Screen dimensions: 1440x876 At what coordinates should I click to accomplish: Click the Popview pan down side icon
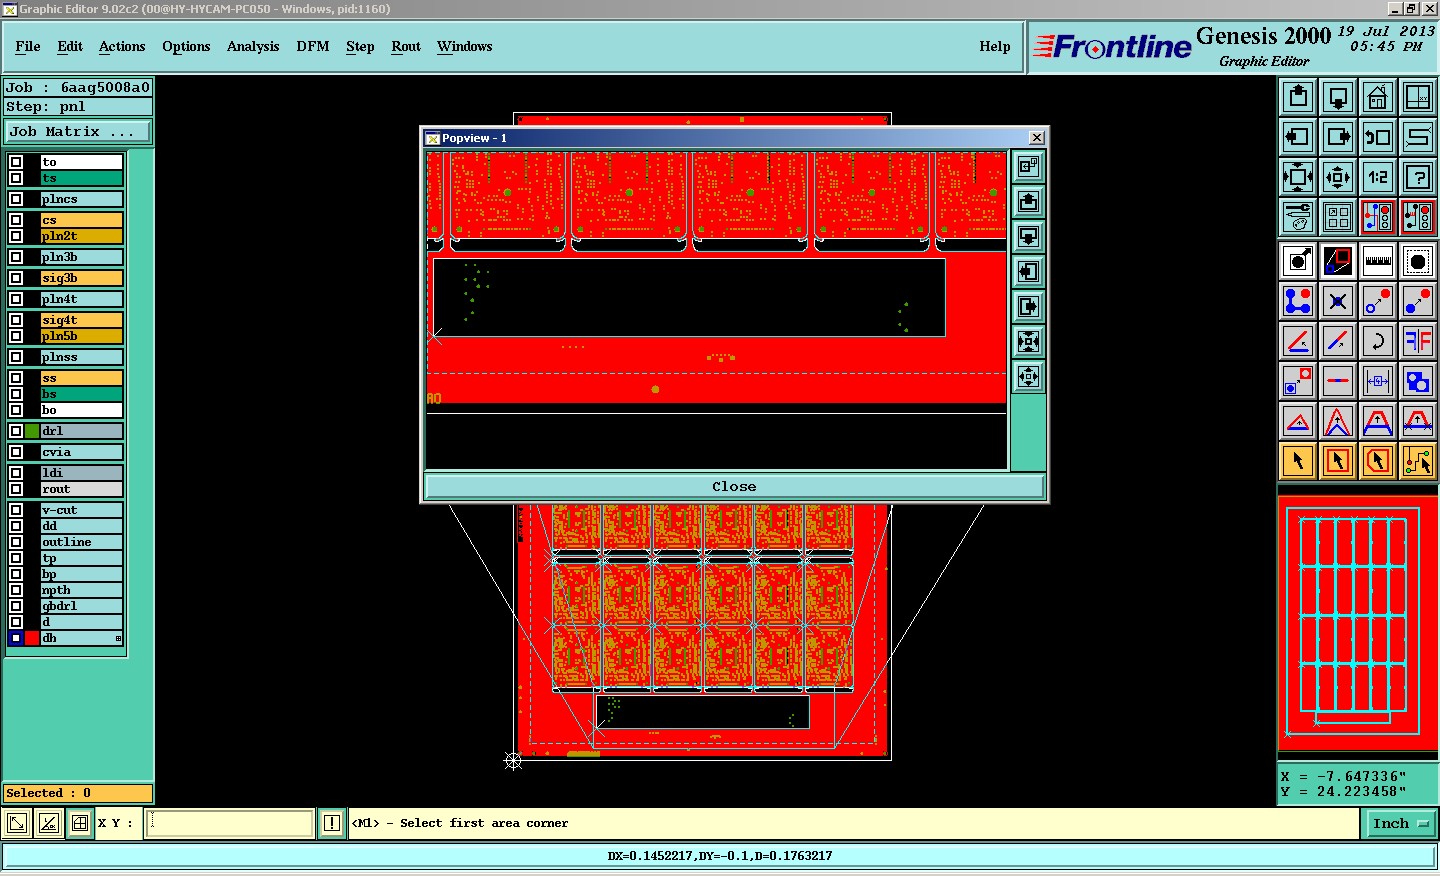click(1028, 237)
